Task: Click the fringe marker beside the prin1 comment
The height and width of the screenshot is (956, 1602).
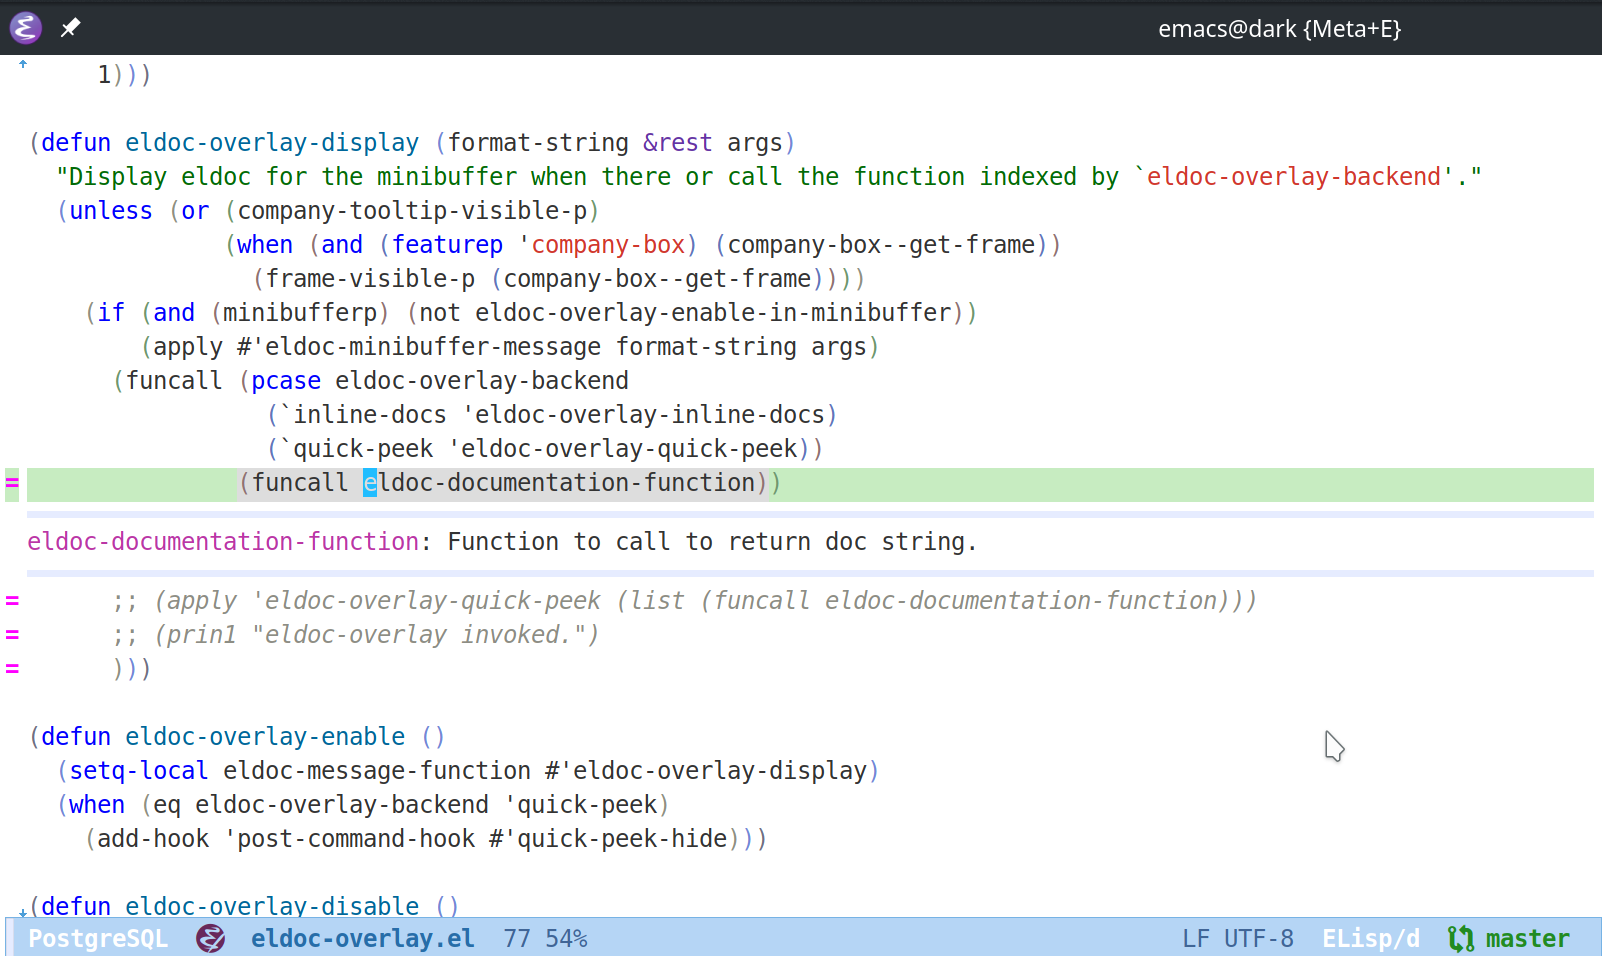Action: coord(12,635)
